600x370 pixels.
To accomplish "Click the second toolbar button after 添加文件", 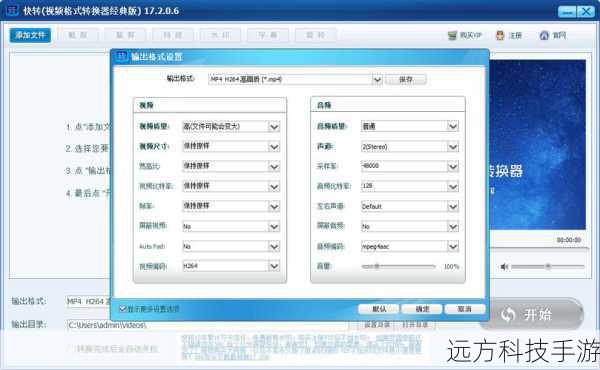I will coord(126,35).
